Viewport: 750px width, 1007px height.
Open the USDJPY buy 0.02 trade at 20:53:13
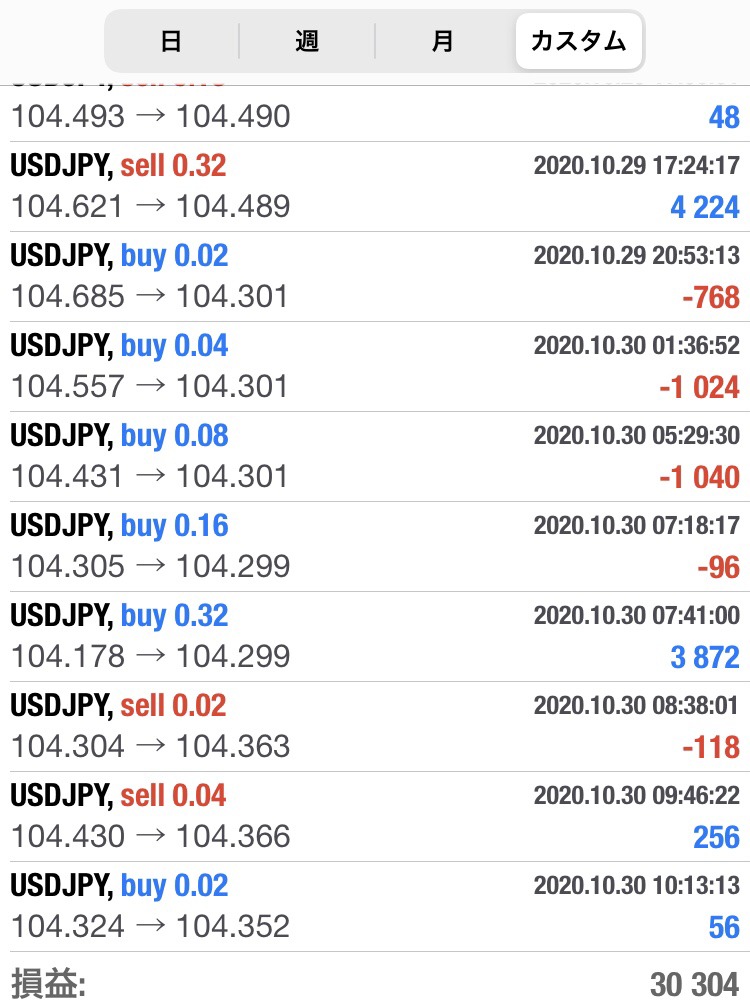tap(375, 277)
